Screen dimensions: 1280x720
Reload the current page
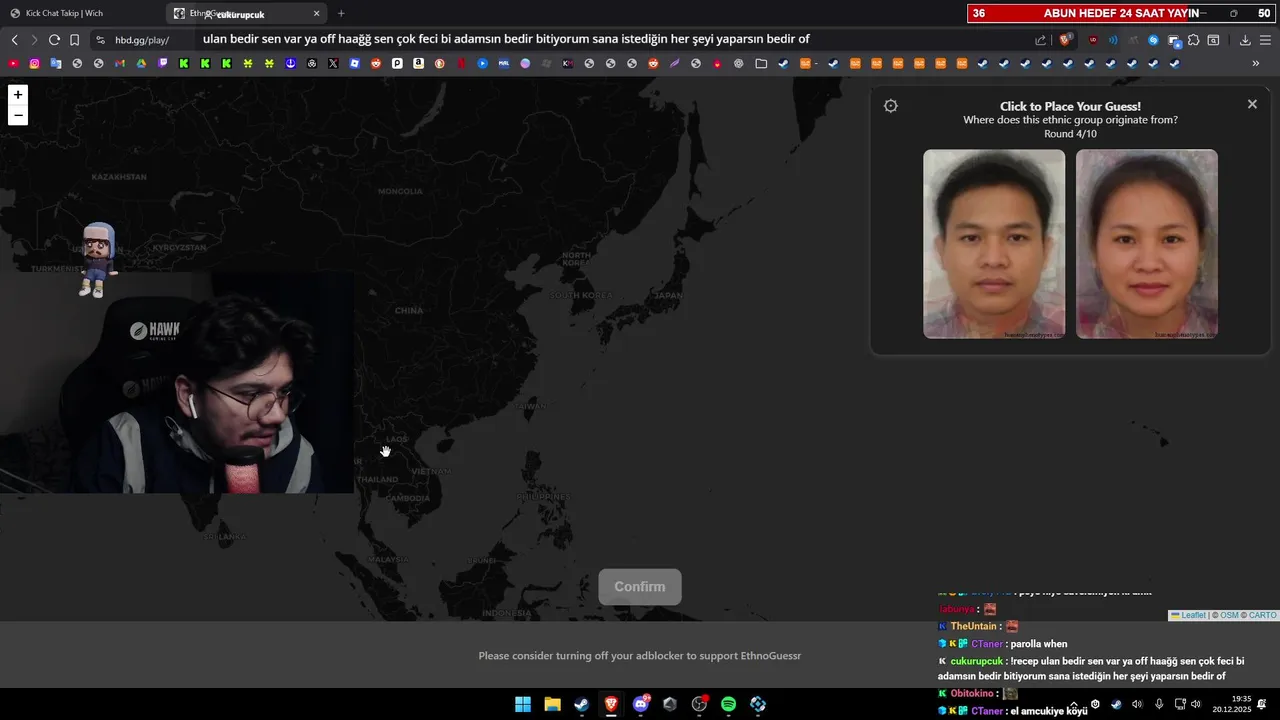coord(54,40)
